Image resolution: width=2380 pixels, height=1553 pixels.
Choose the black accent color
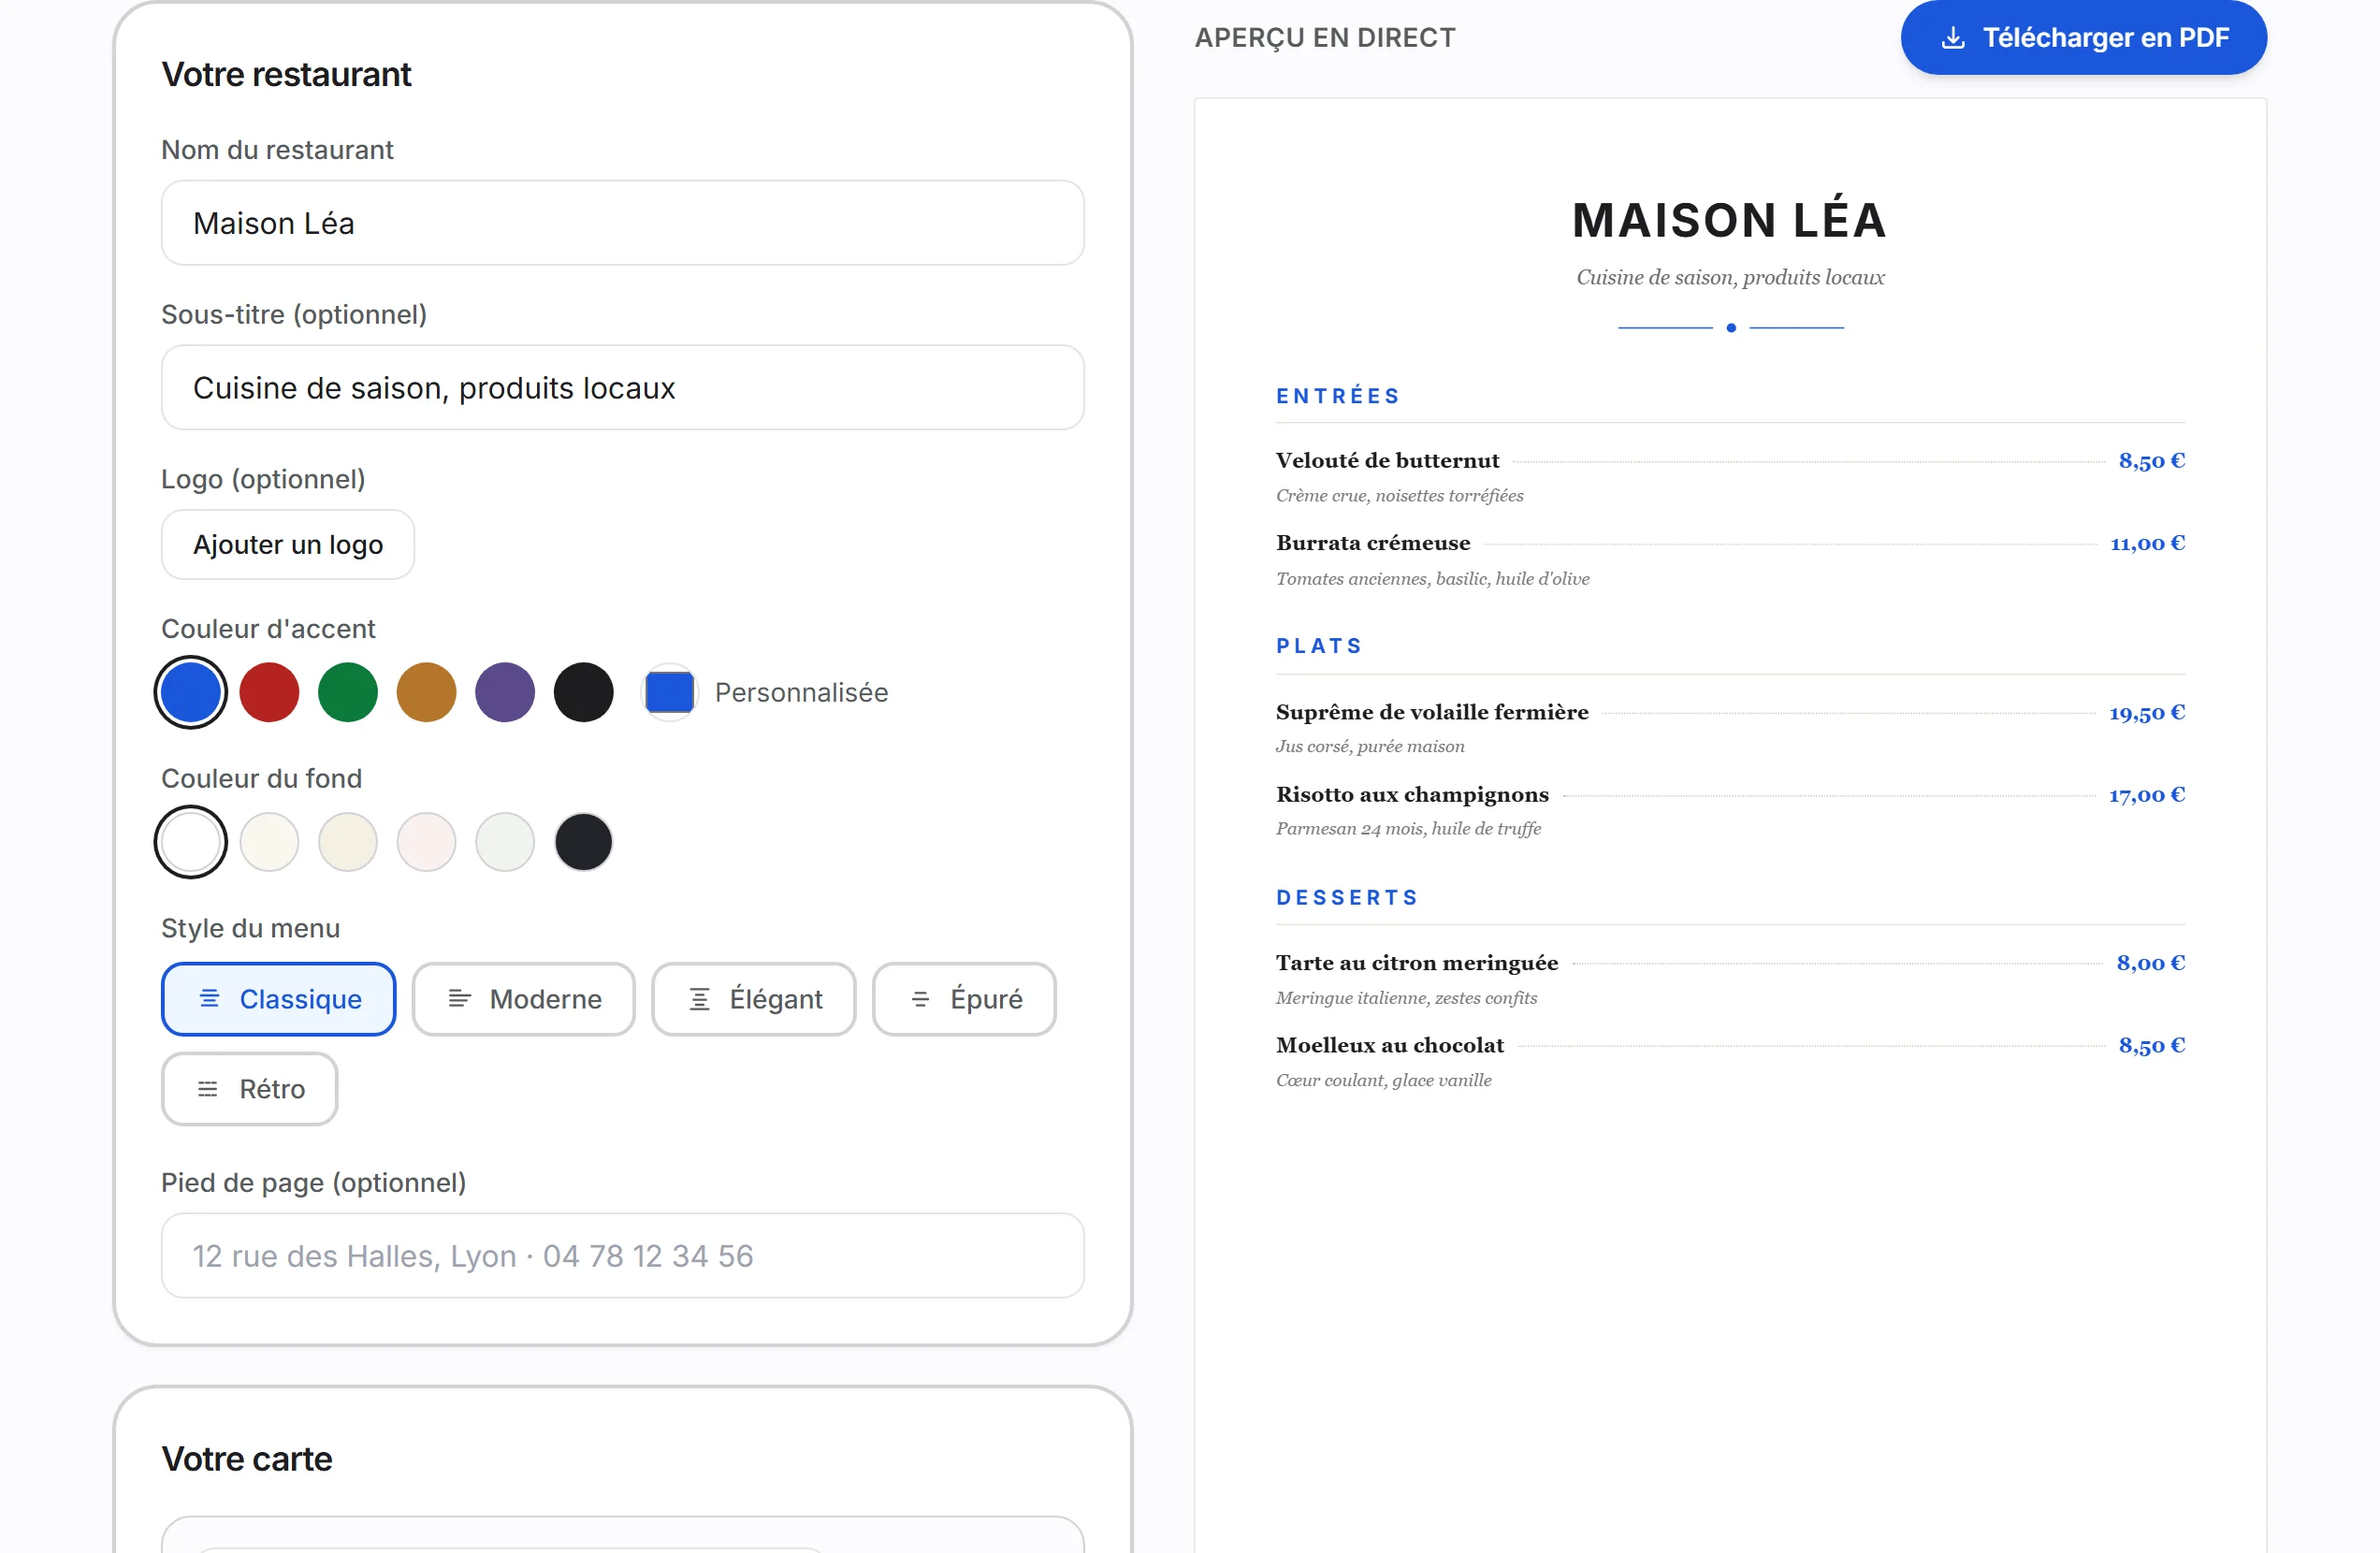pos(583,692)
